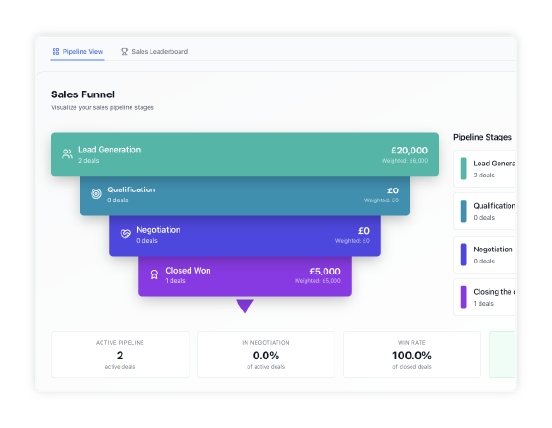The height and width of the screenshot is (428, 552).
Task: Click the Closed Won £5,000 amount
Action: coord(325,271)
